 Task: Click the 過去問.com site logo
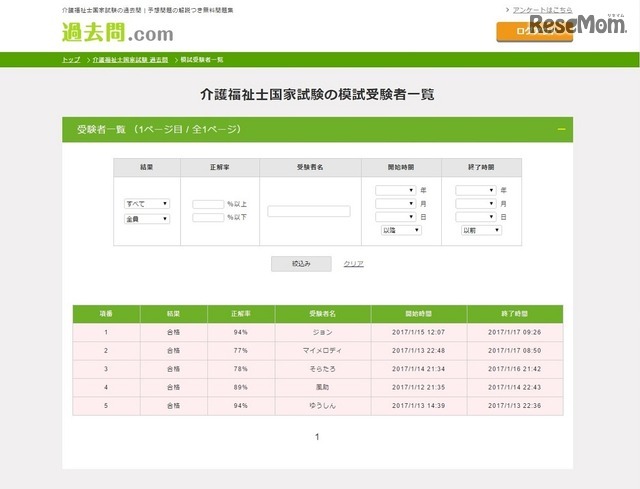pos(117,34)
